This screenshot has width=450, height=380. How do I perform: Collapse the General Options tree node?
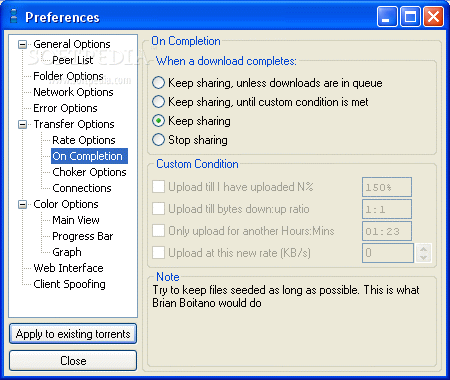click(x=22, y=44)
